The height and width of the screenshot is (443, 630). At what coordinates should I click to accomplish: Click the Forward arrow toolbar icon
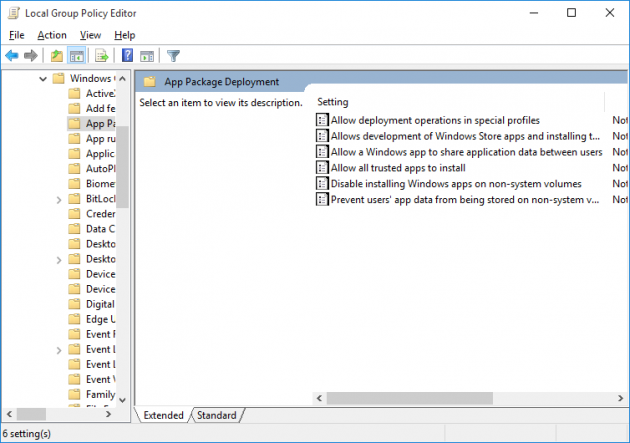coord(31,55)
